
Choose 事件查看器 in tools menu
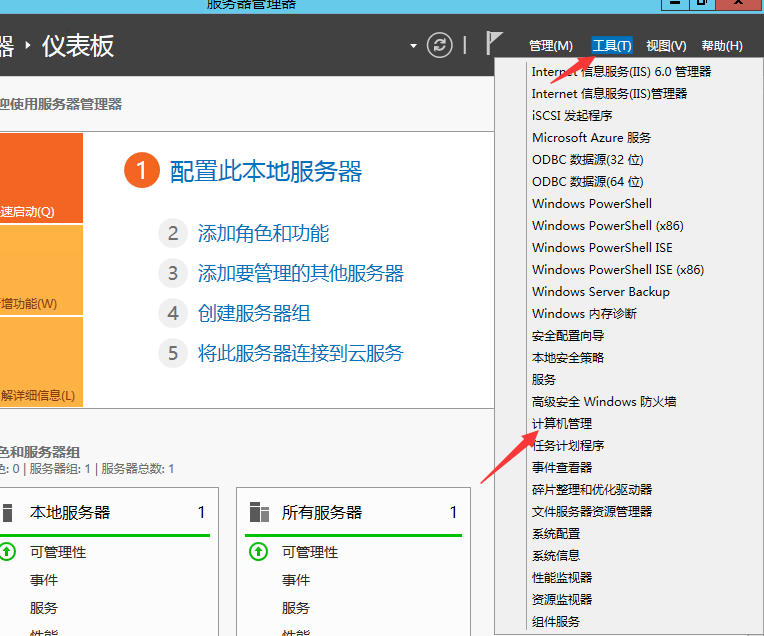[x=561, y=468]
